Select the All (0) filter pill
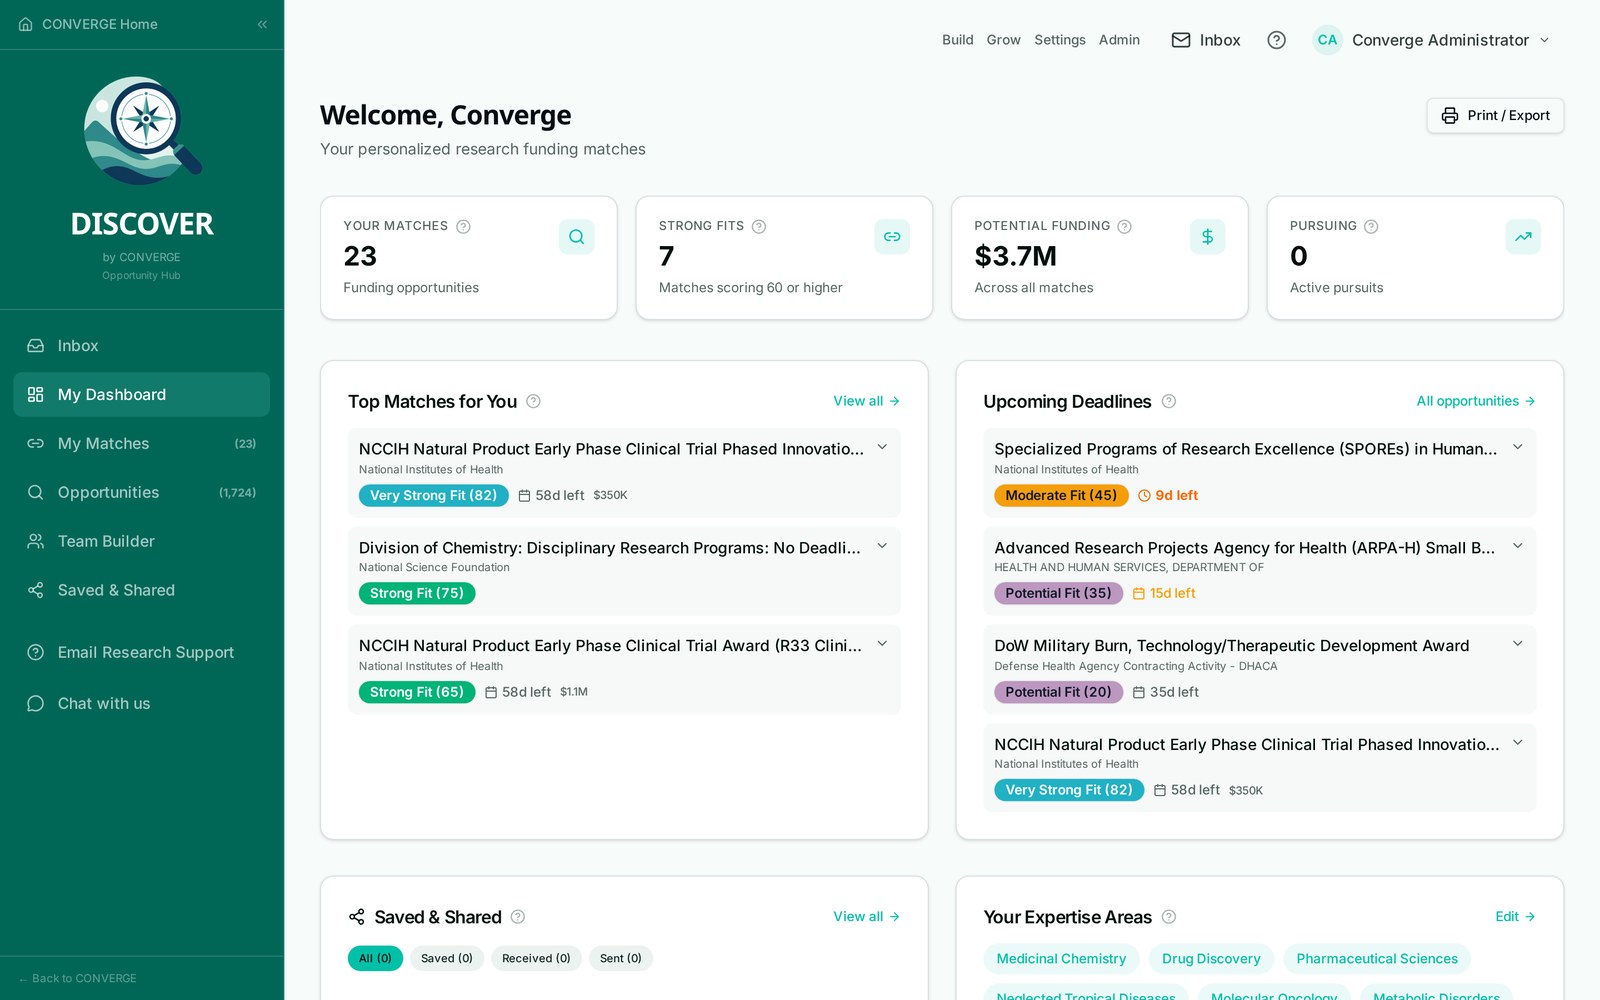 (x=375, y=959)
